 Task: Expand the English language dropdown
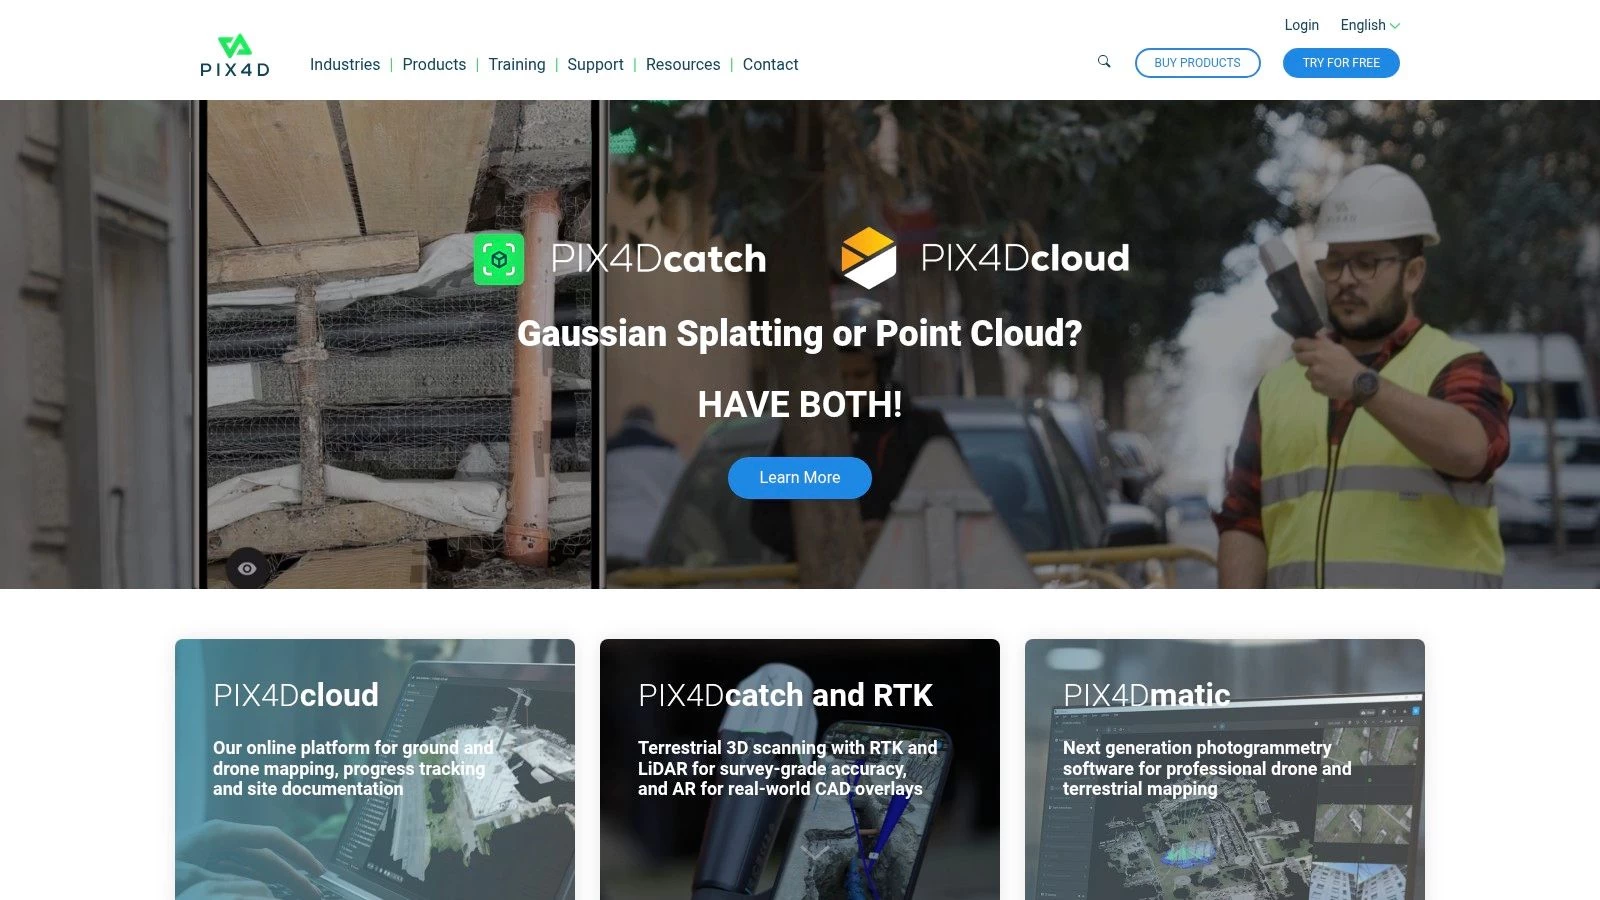click(x=1370, y=25)
